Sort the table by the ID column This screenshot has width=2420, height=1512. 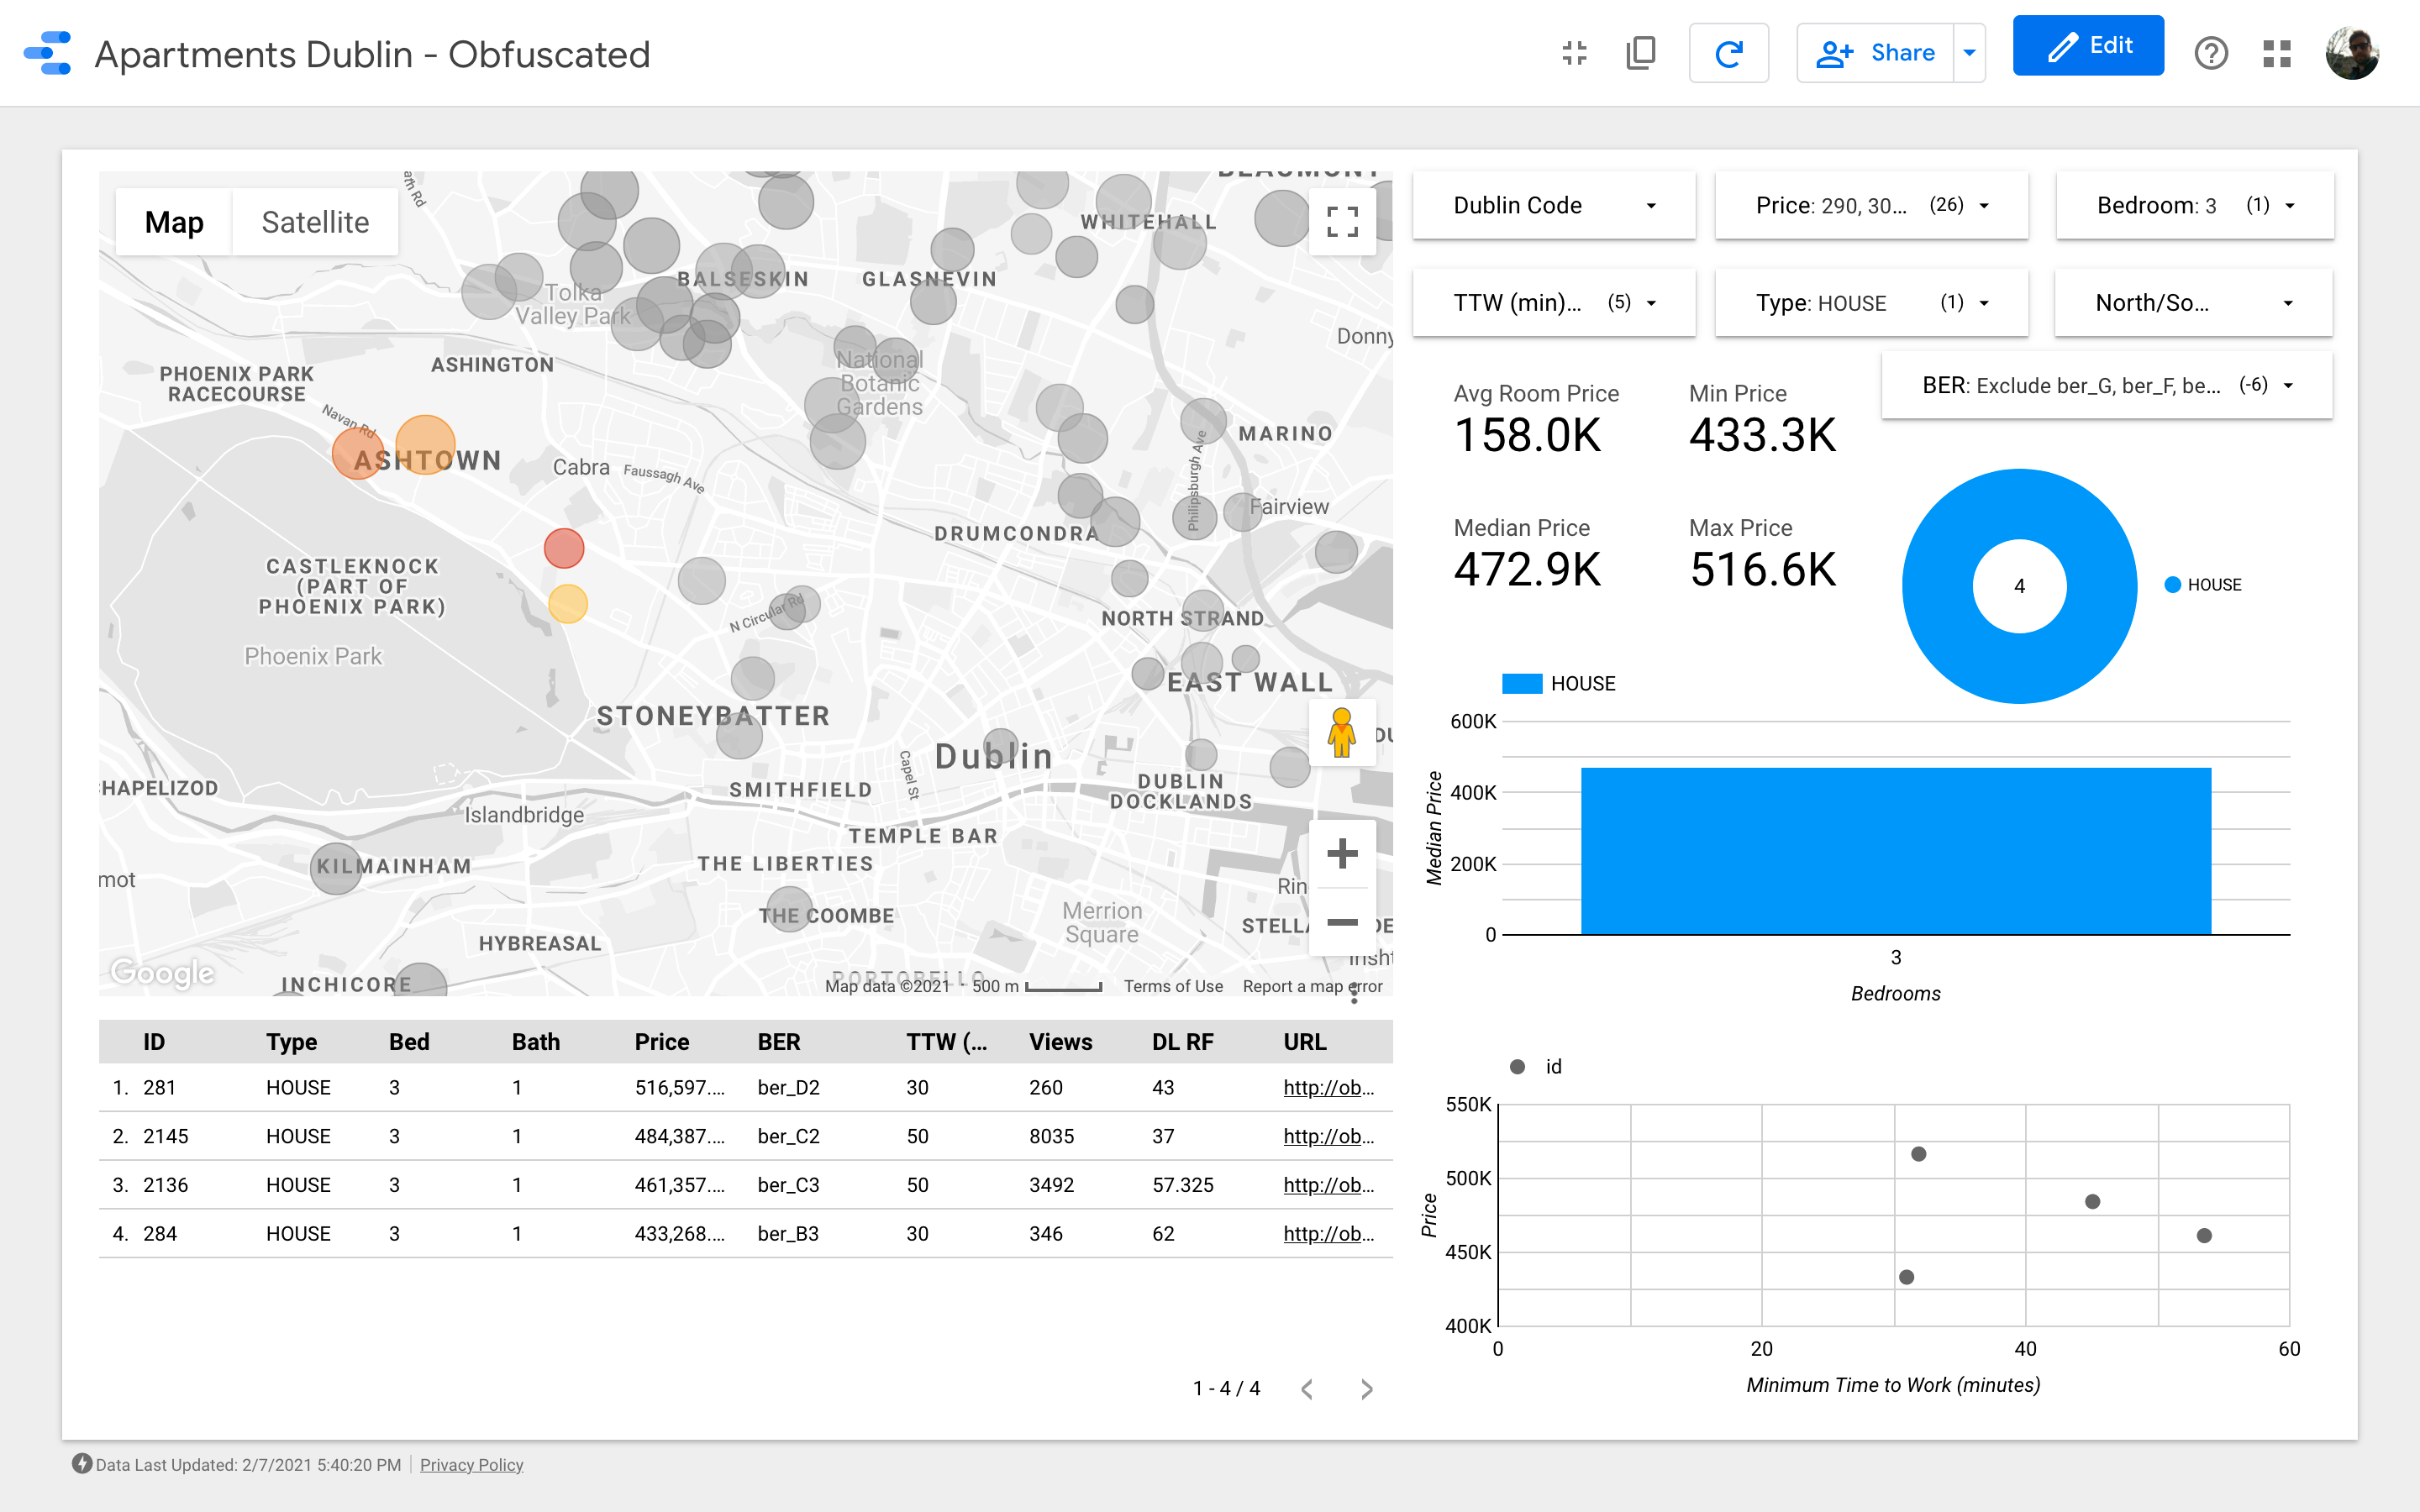tap(154, 1042)
